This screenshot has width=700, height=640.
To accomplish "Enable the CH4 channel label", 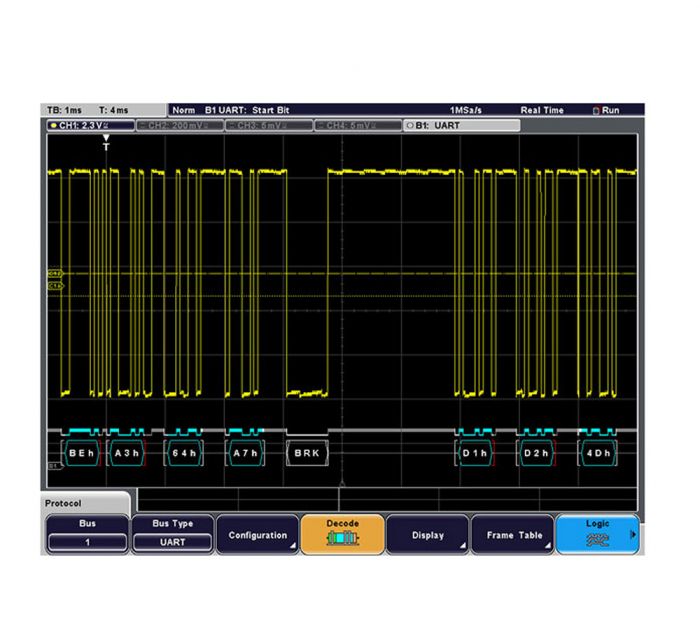I will tap(357, 125).
